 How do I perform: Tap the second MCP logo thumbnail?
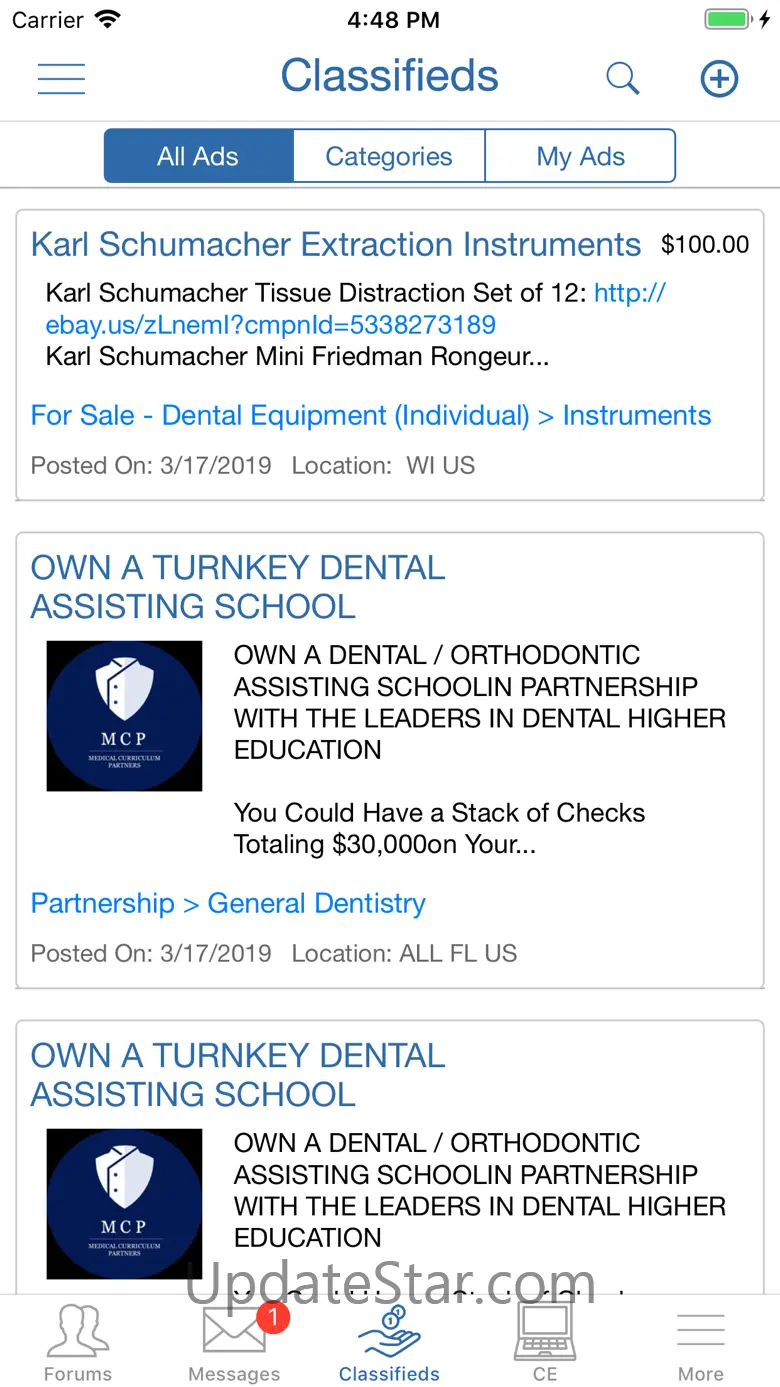click(124, 1204)
